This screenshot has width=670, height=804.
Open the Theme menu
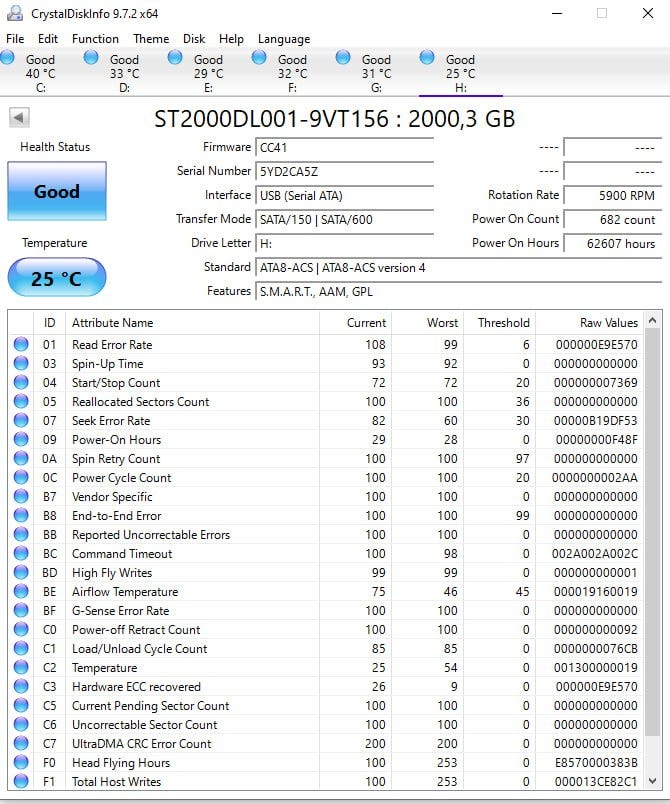151,39
